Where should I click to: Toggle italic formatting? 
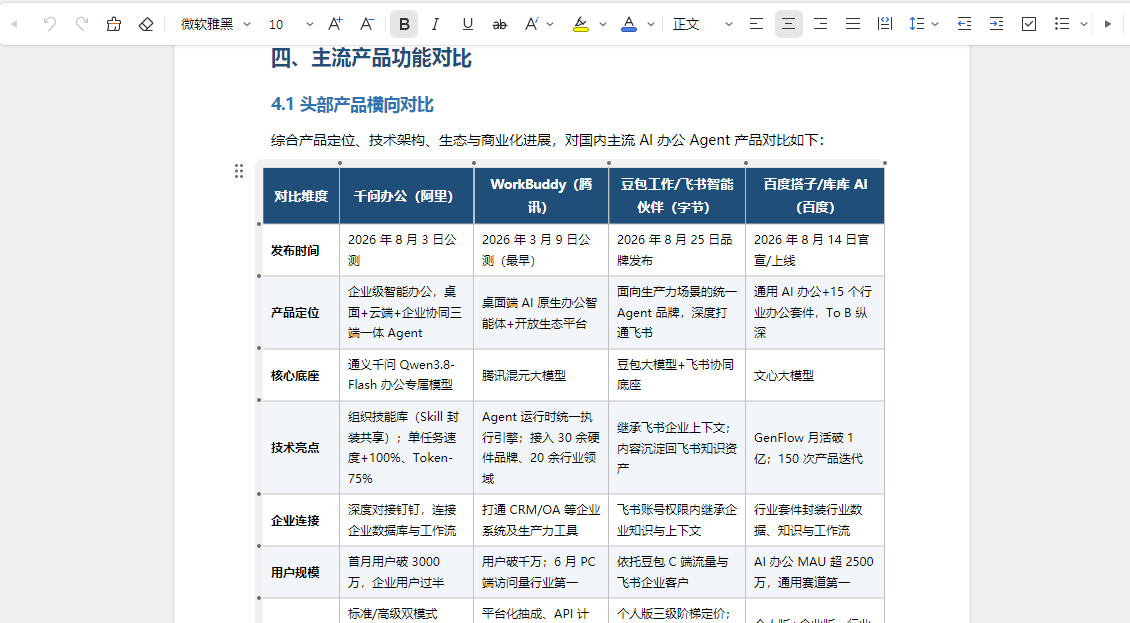(435, 24)
